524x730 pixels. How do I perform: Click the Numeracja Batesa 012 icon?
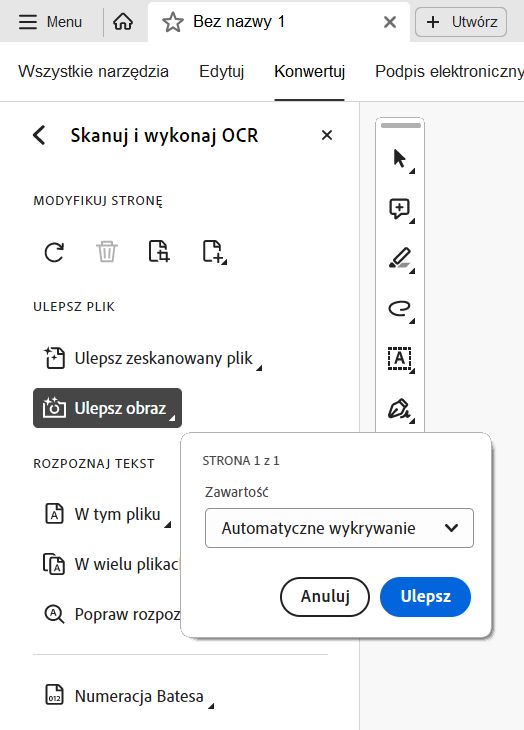click(x=54, y=696)
